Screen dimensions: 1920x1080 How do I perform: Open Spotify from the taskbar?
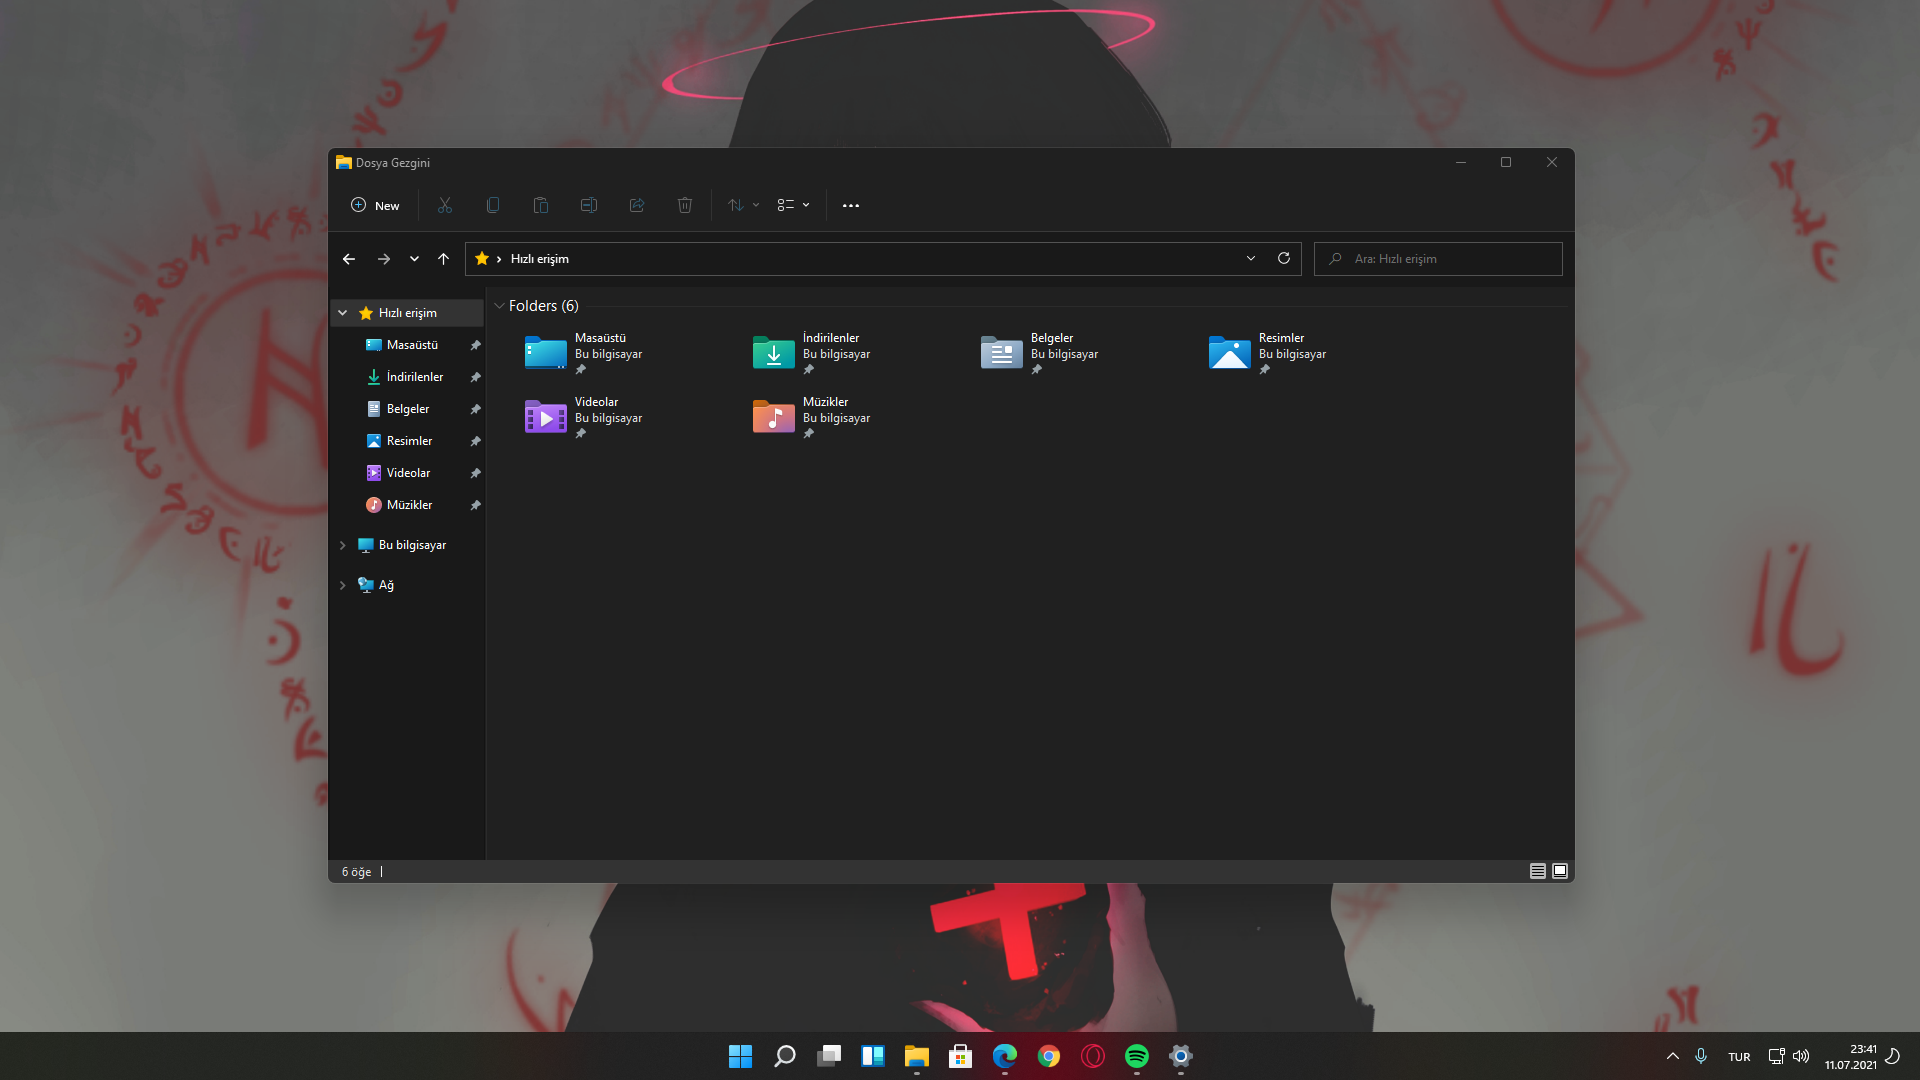(x=1137, y=1056)
